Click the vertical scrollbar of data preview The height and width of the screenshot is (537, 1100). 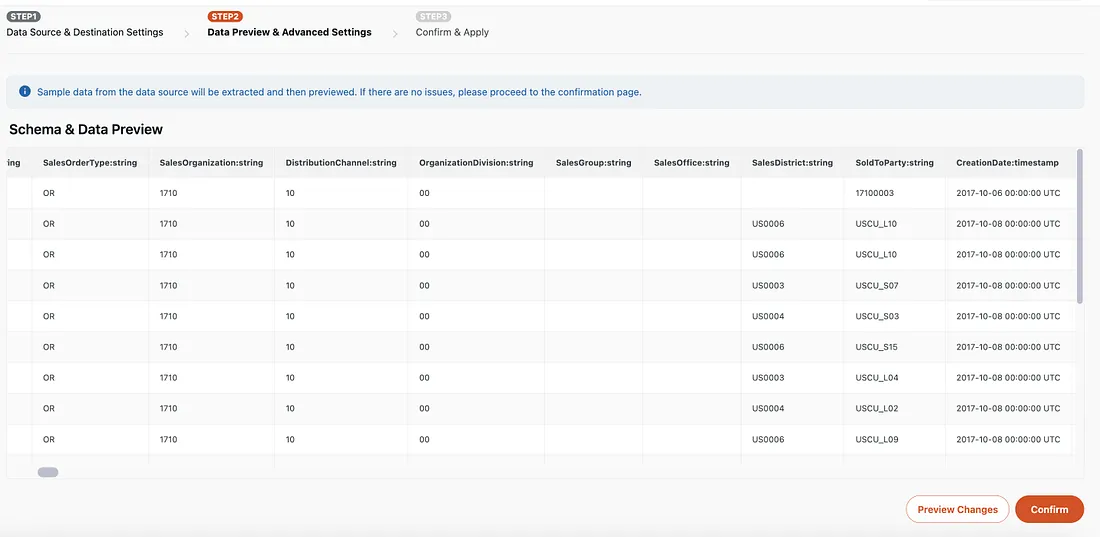1079,225
